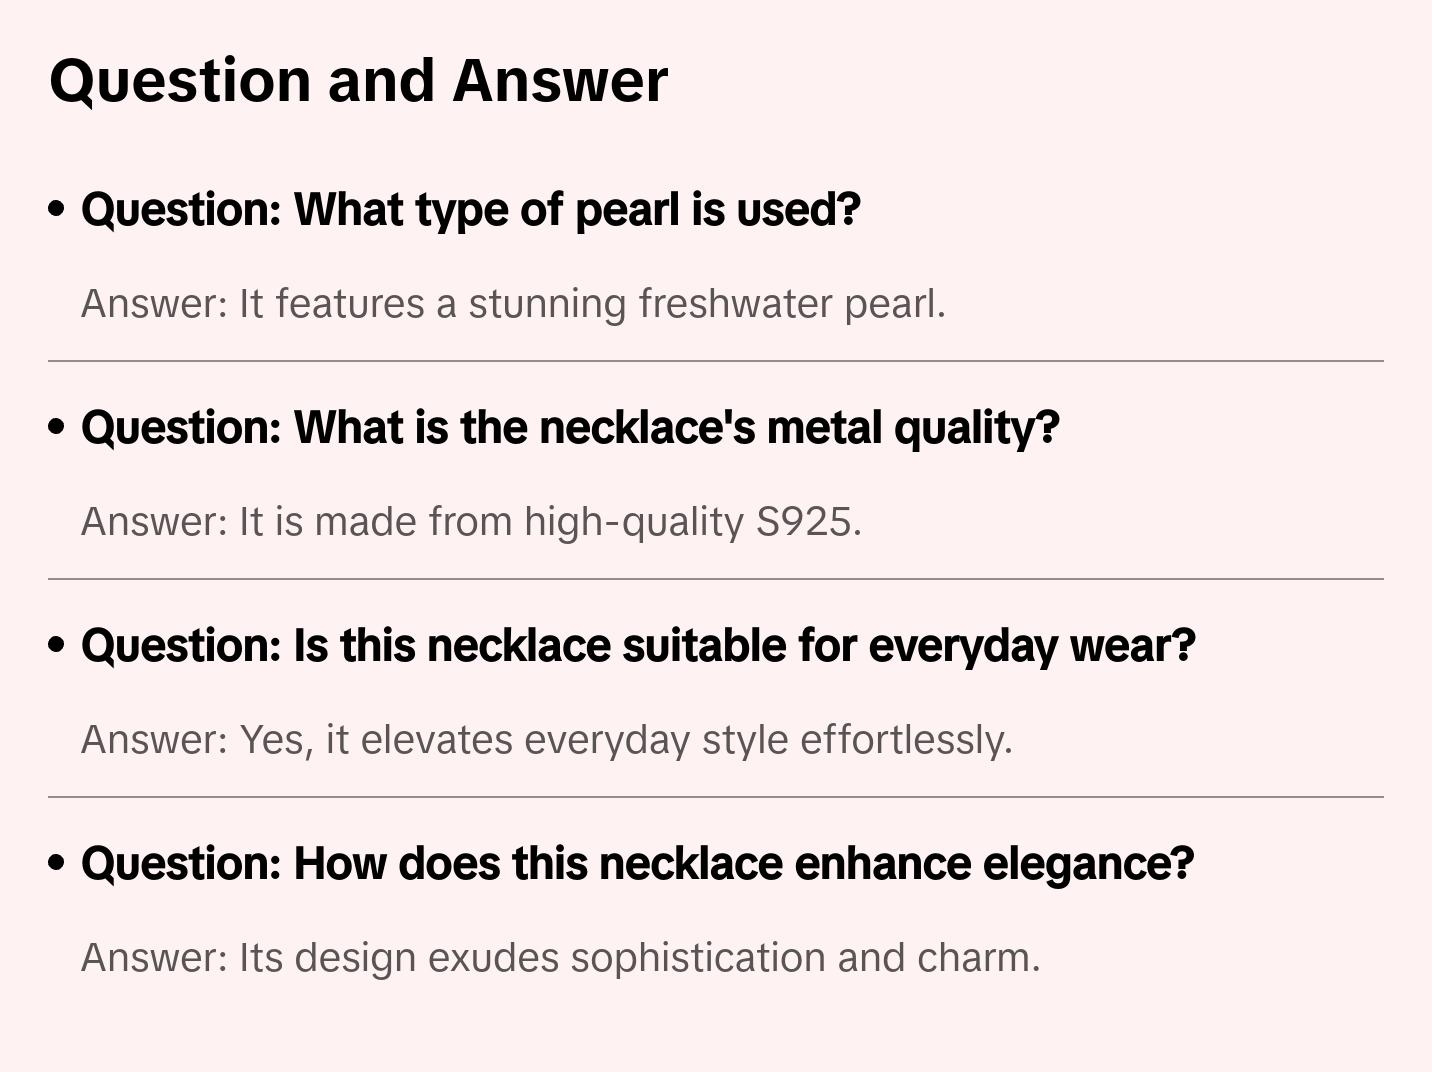Image resolution: width=1432 pixels, height=1072 pixels.
Task: Click the bullet beside the everyday wear question
Action: click(57, 646)
